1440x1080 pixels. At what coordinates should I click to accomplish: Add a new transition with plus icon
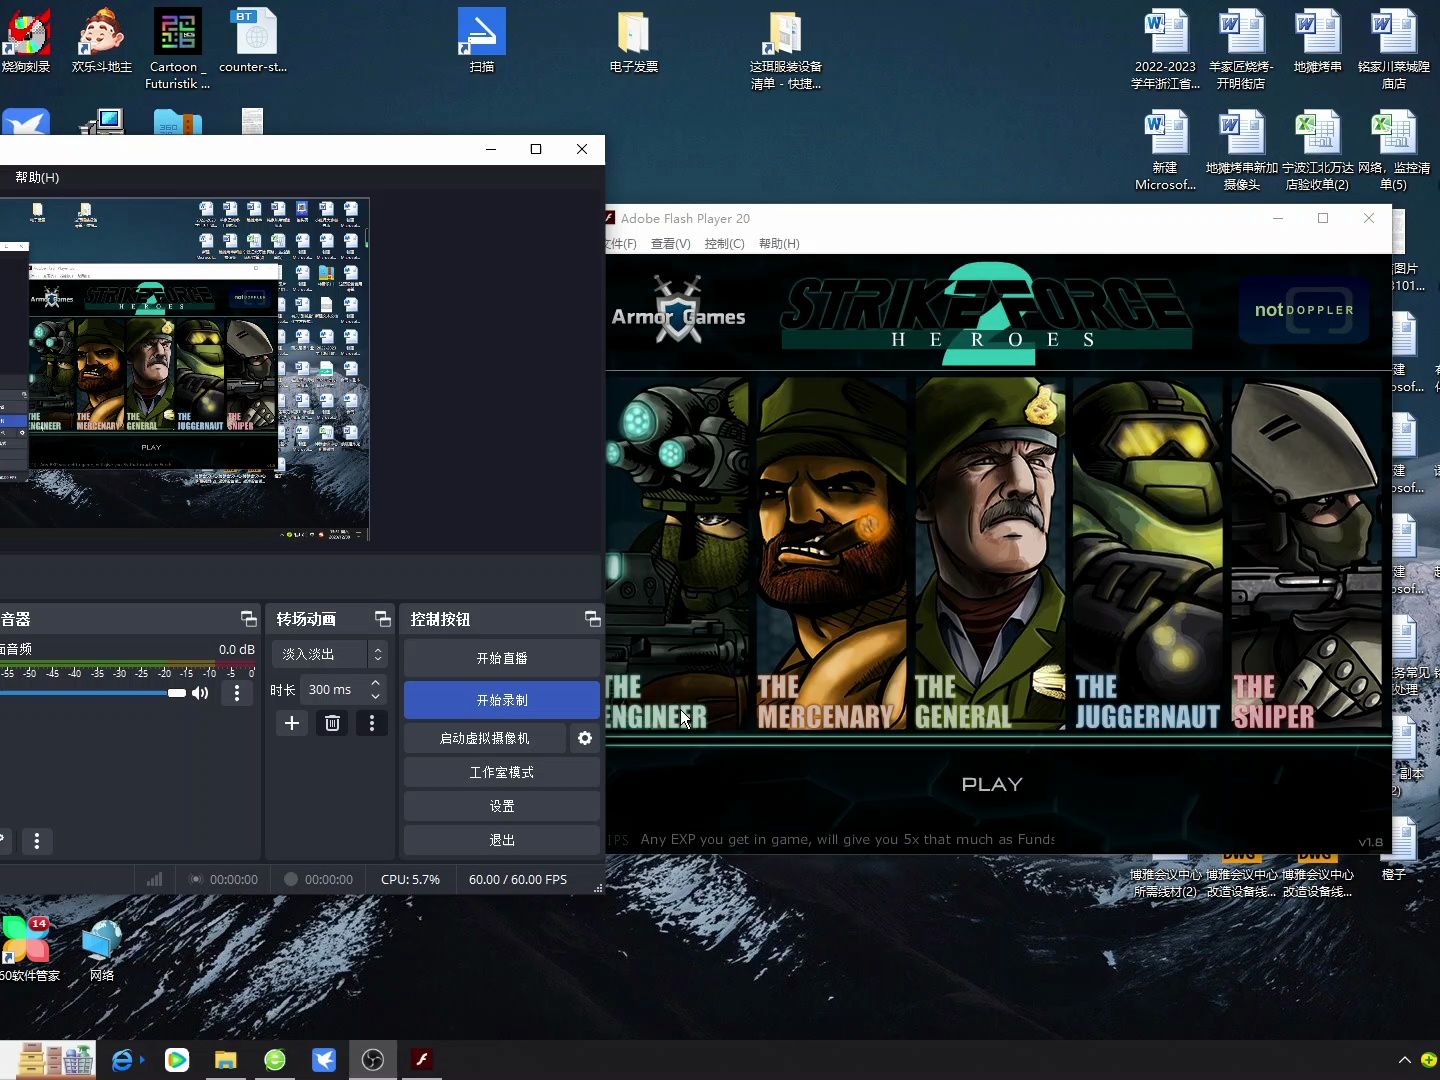tap(292, 723)
